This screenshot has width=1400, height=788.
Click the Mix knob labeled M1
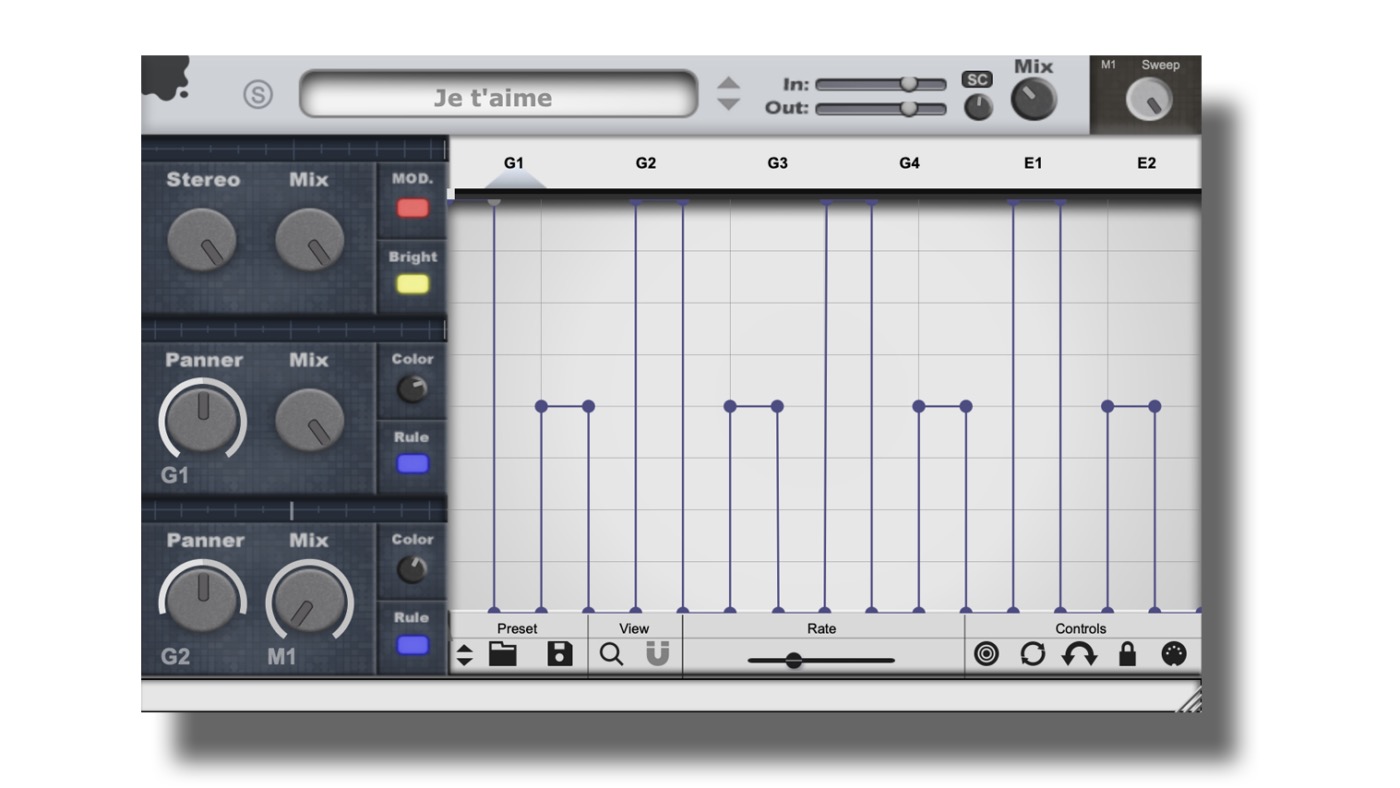click(x=309, y=602)
